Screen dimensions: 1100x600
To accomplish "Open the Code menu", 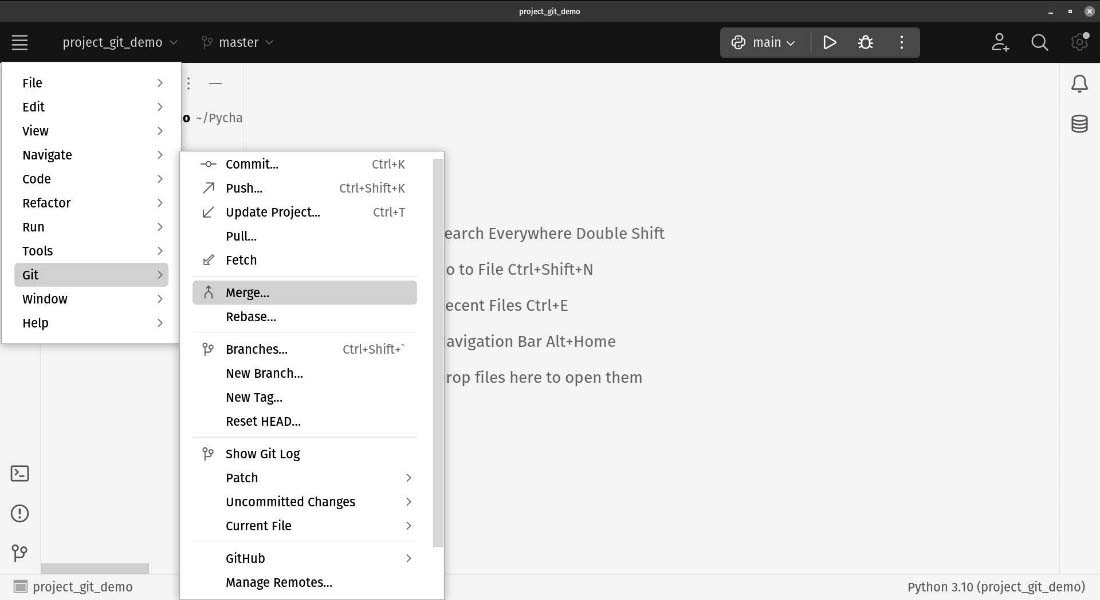I will (91, 179).
